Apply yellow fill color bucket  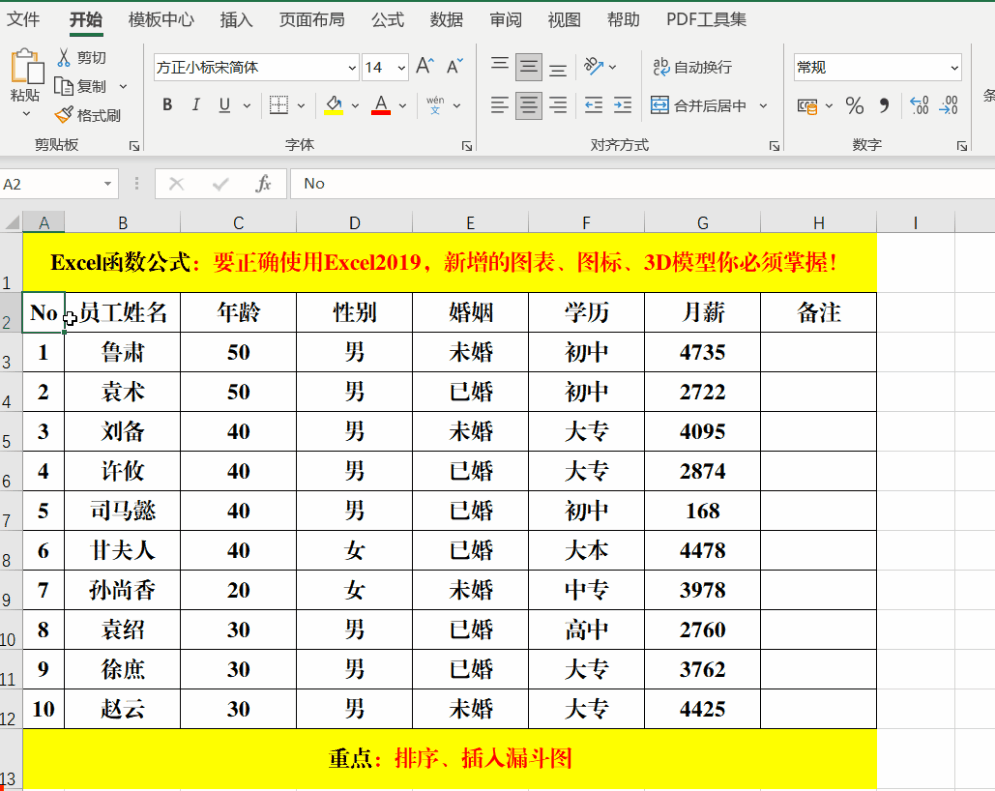[x=334, y=105]
